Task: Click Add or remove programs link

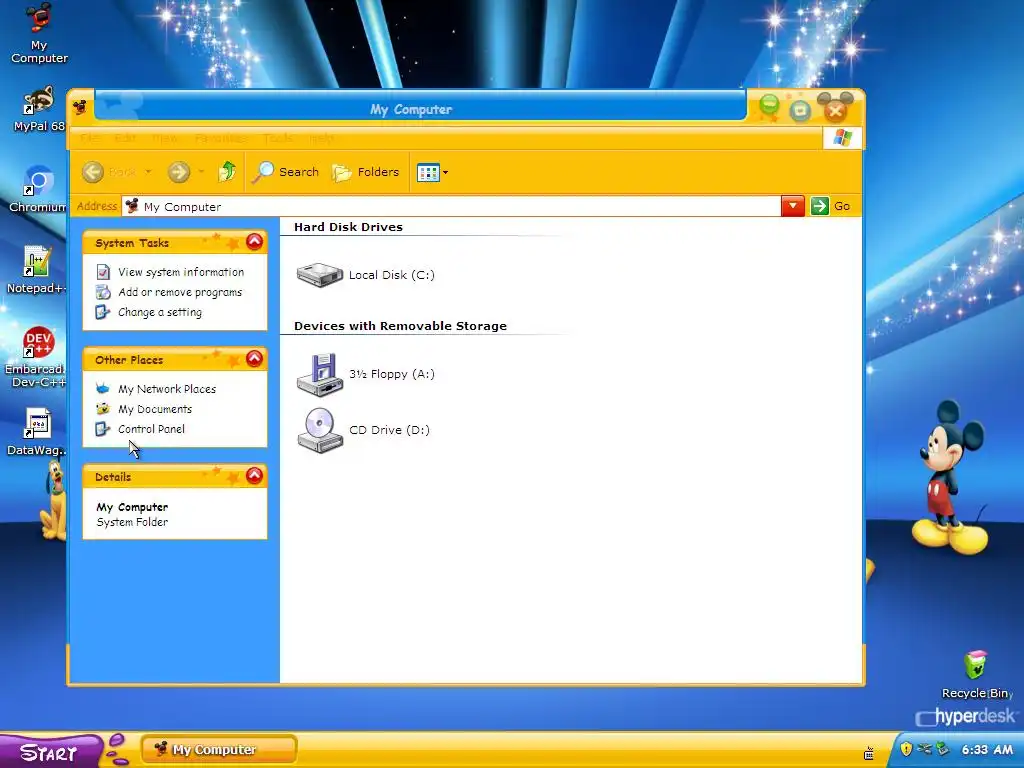Action: (x=180, y=293)
